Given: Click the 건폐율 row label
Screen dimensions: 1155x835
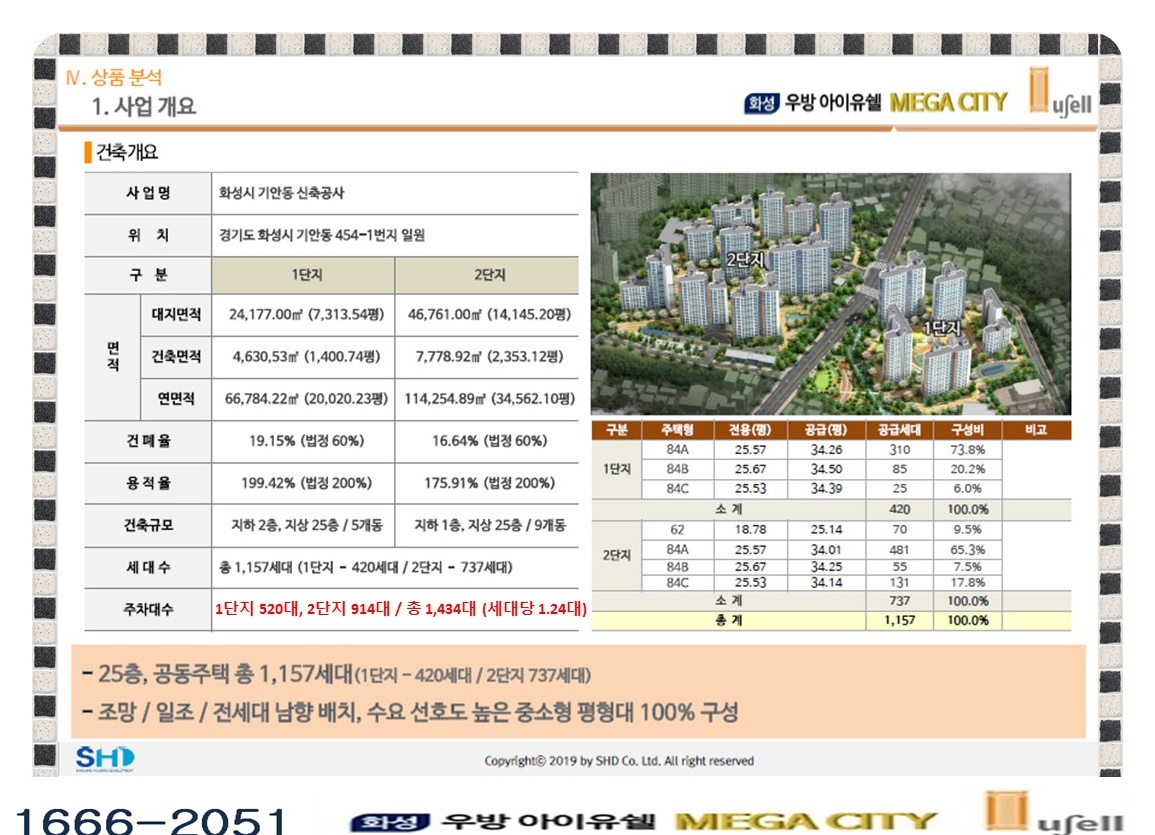Looking at the screenshot, I should (148, 440).
